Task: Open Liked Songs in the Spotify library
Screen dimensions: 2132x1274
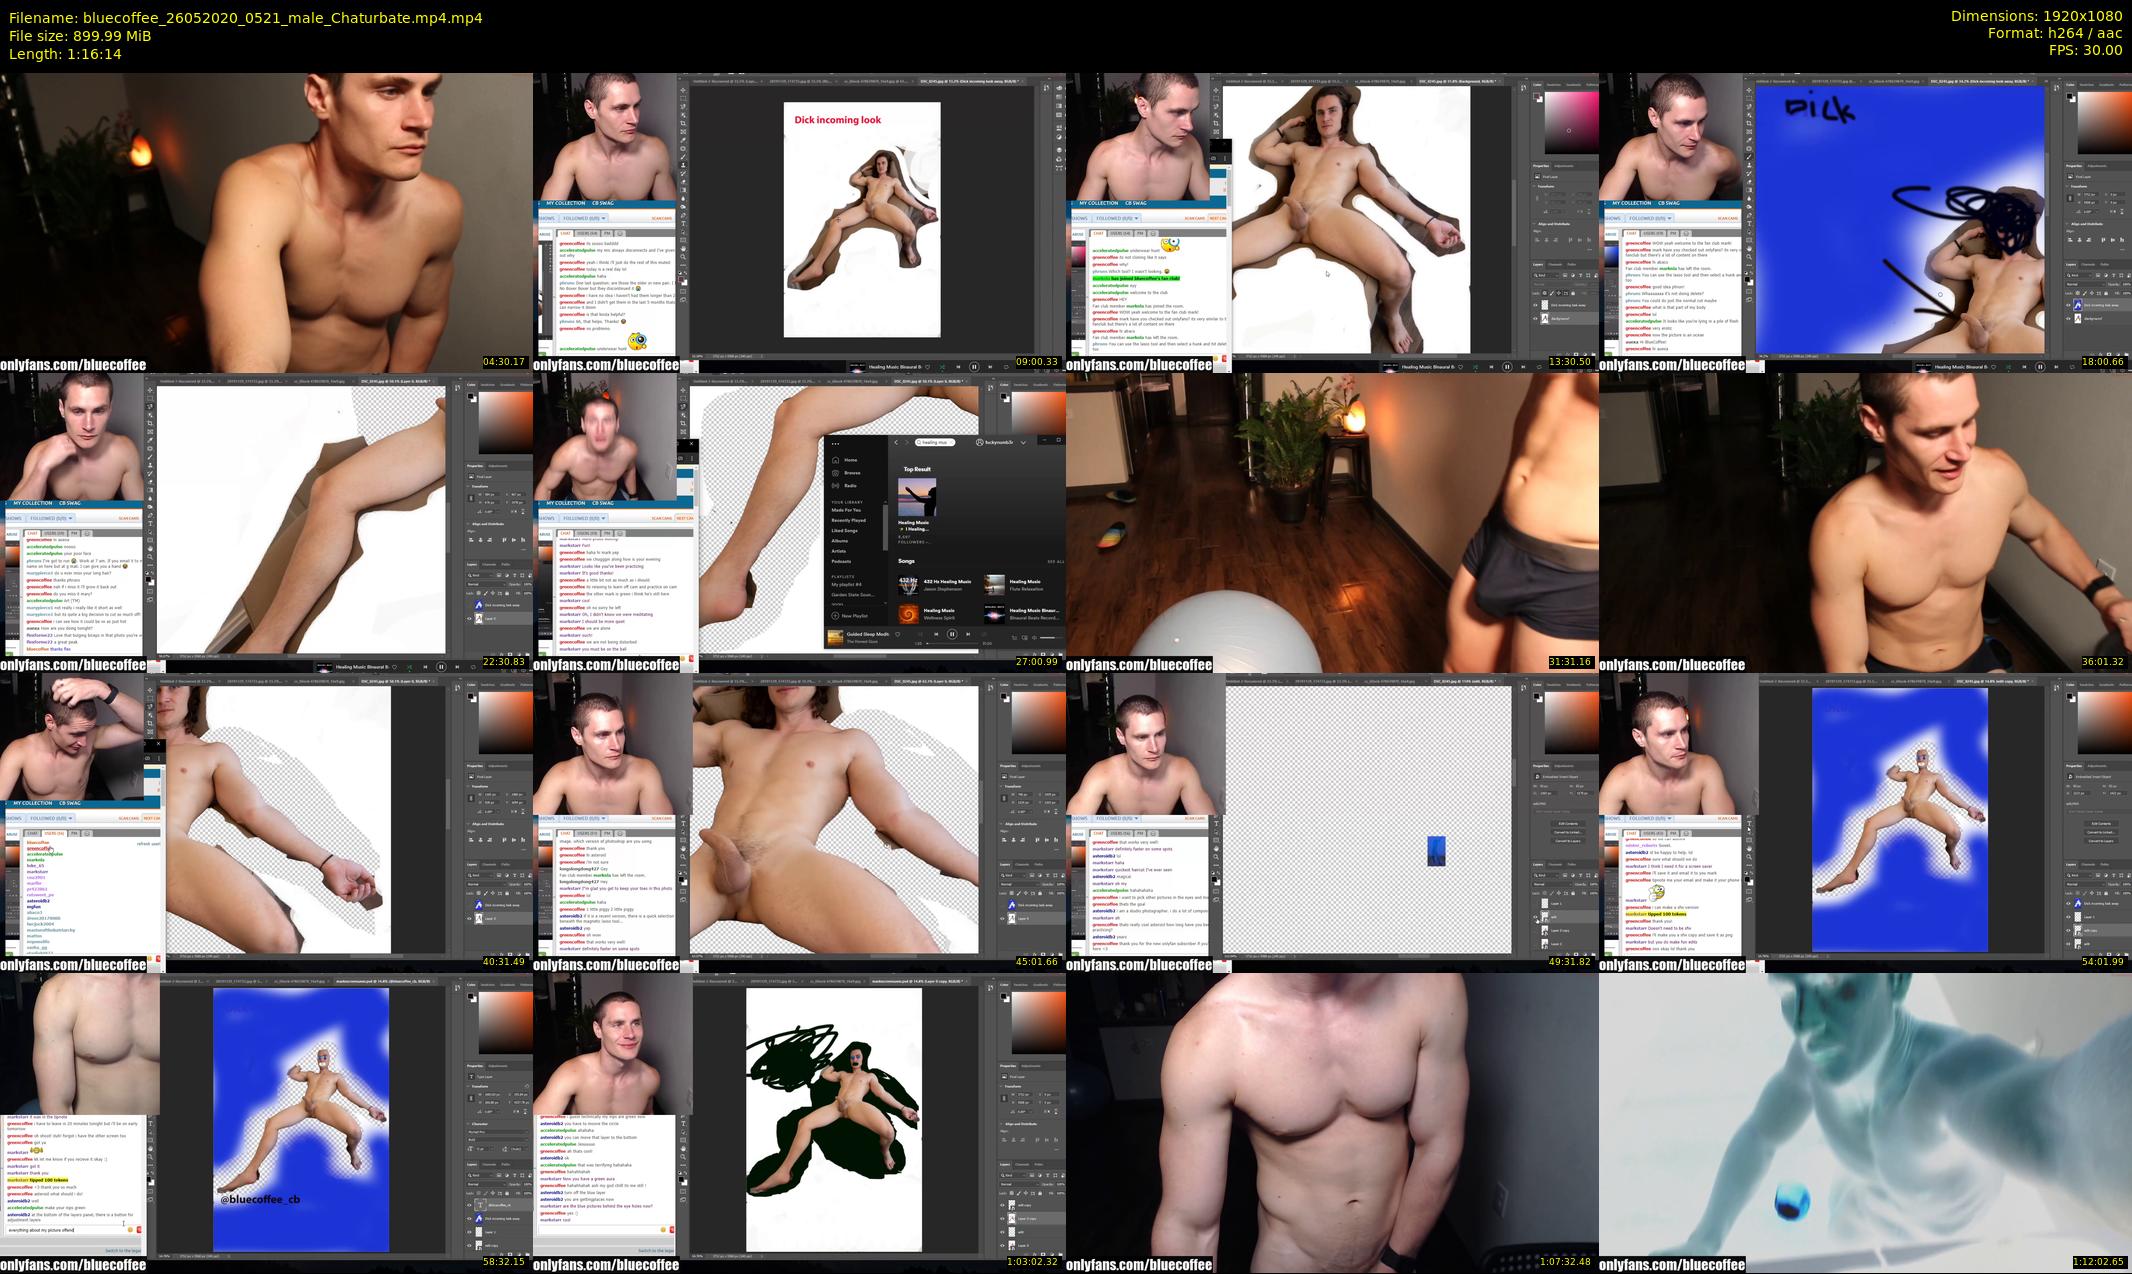Action: [x=844, y=530]
